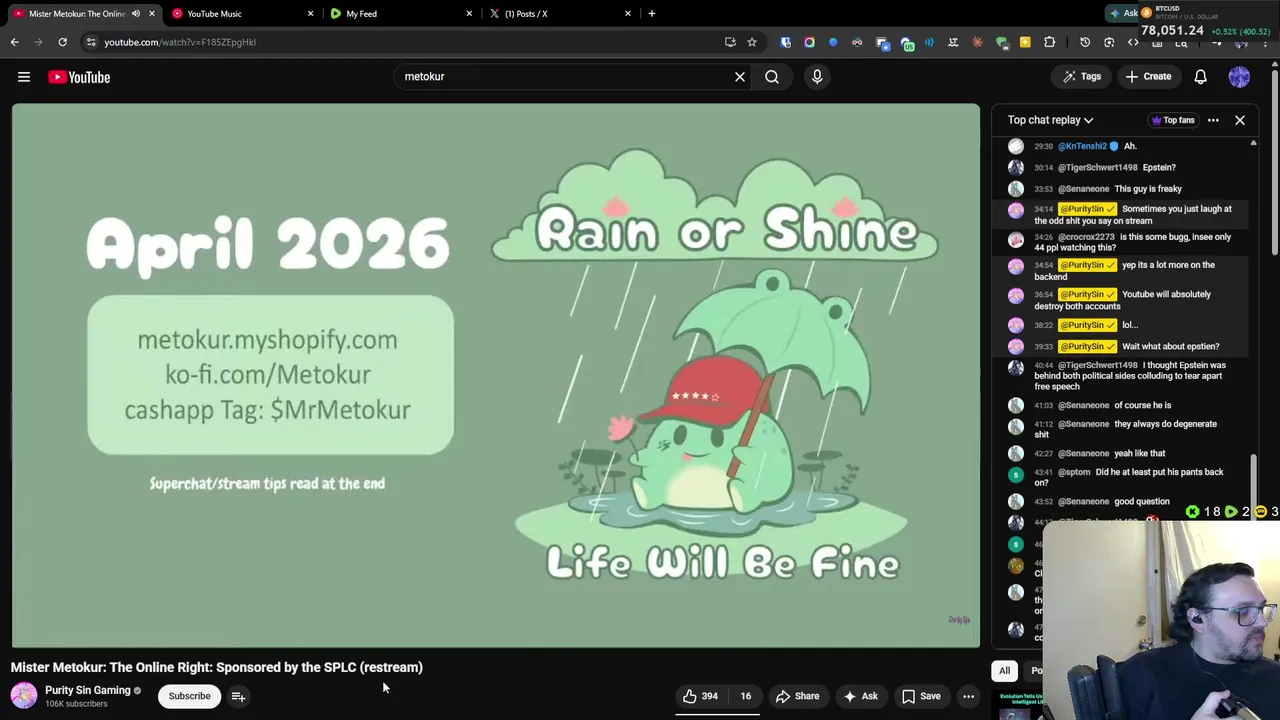Open Purity Sin Gaming channel avatar
The image size is (1280, 720).
click(24, 696)
